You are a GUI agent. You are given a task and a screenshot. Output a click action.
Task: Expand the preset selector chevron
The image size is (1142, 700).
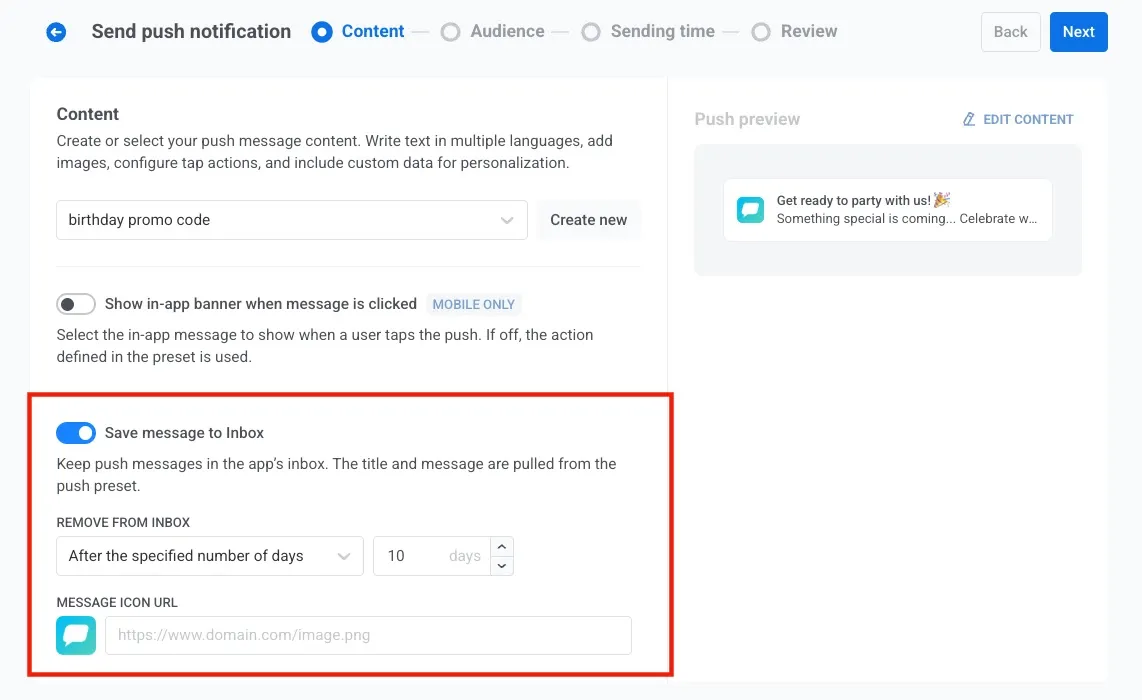pos(508,219)
